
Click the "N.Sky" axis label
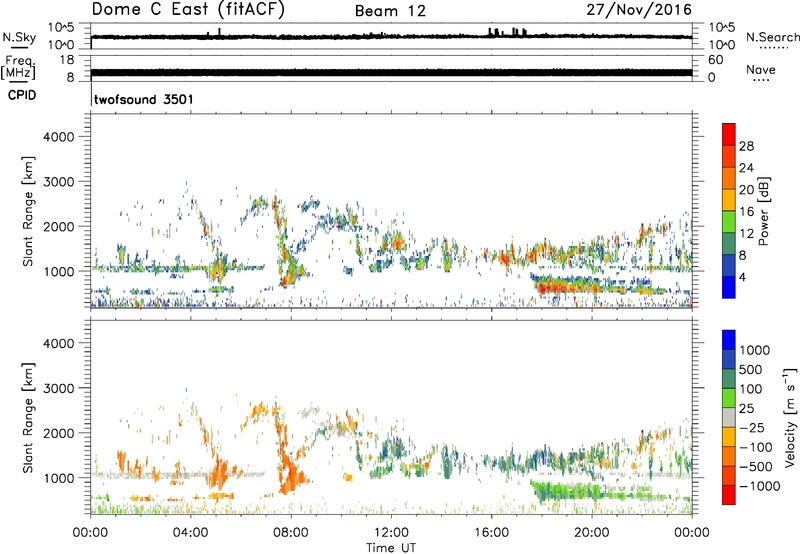point(19,37)
